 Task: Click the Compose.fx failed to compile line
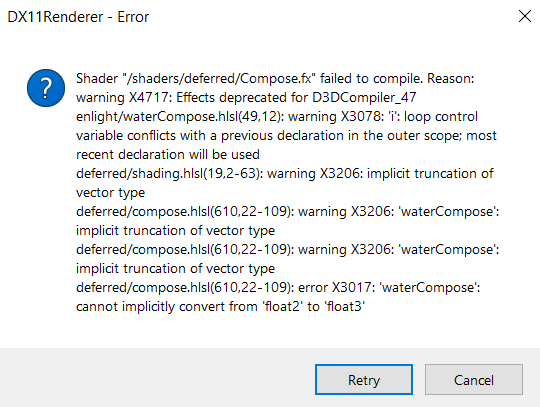pyautogui.click(x=275, y=79)
